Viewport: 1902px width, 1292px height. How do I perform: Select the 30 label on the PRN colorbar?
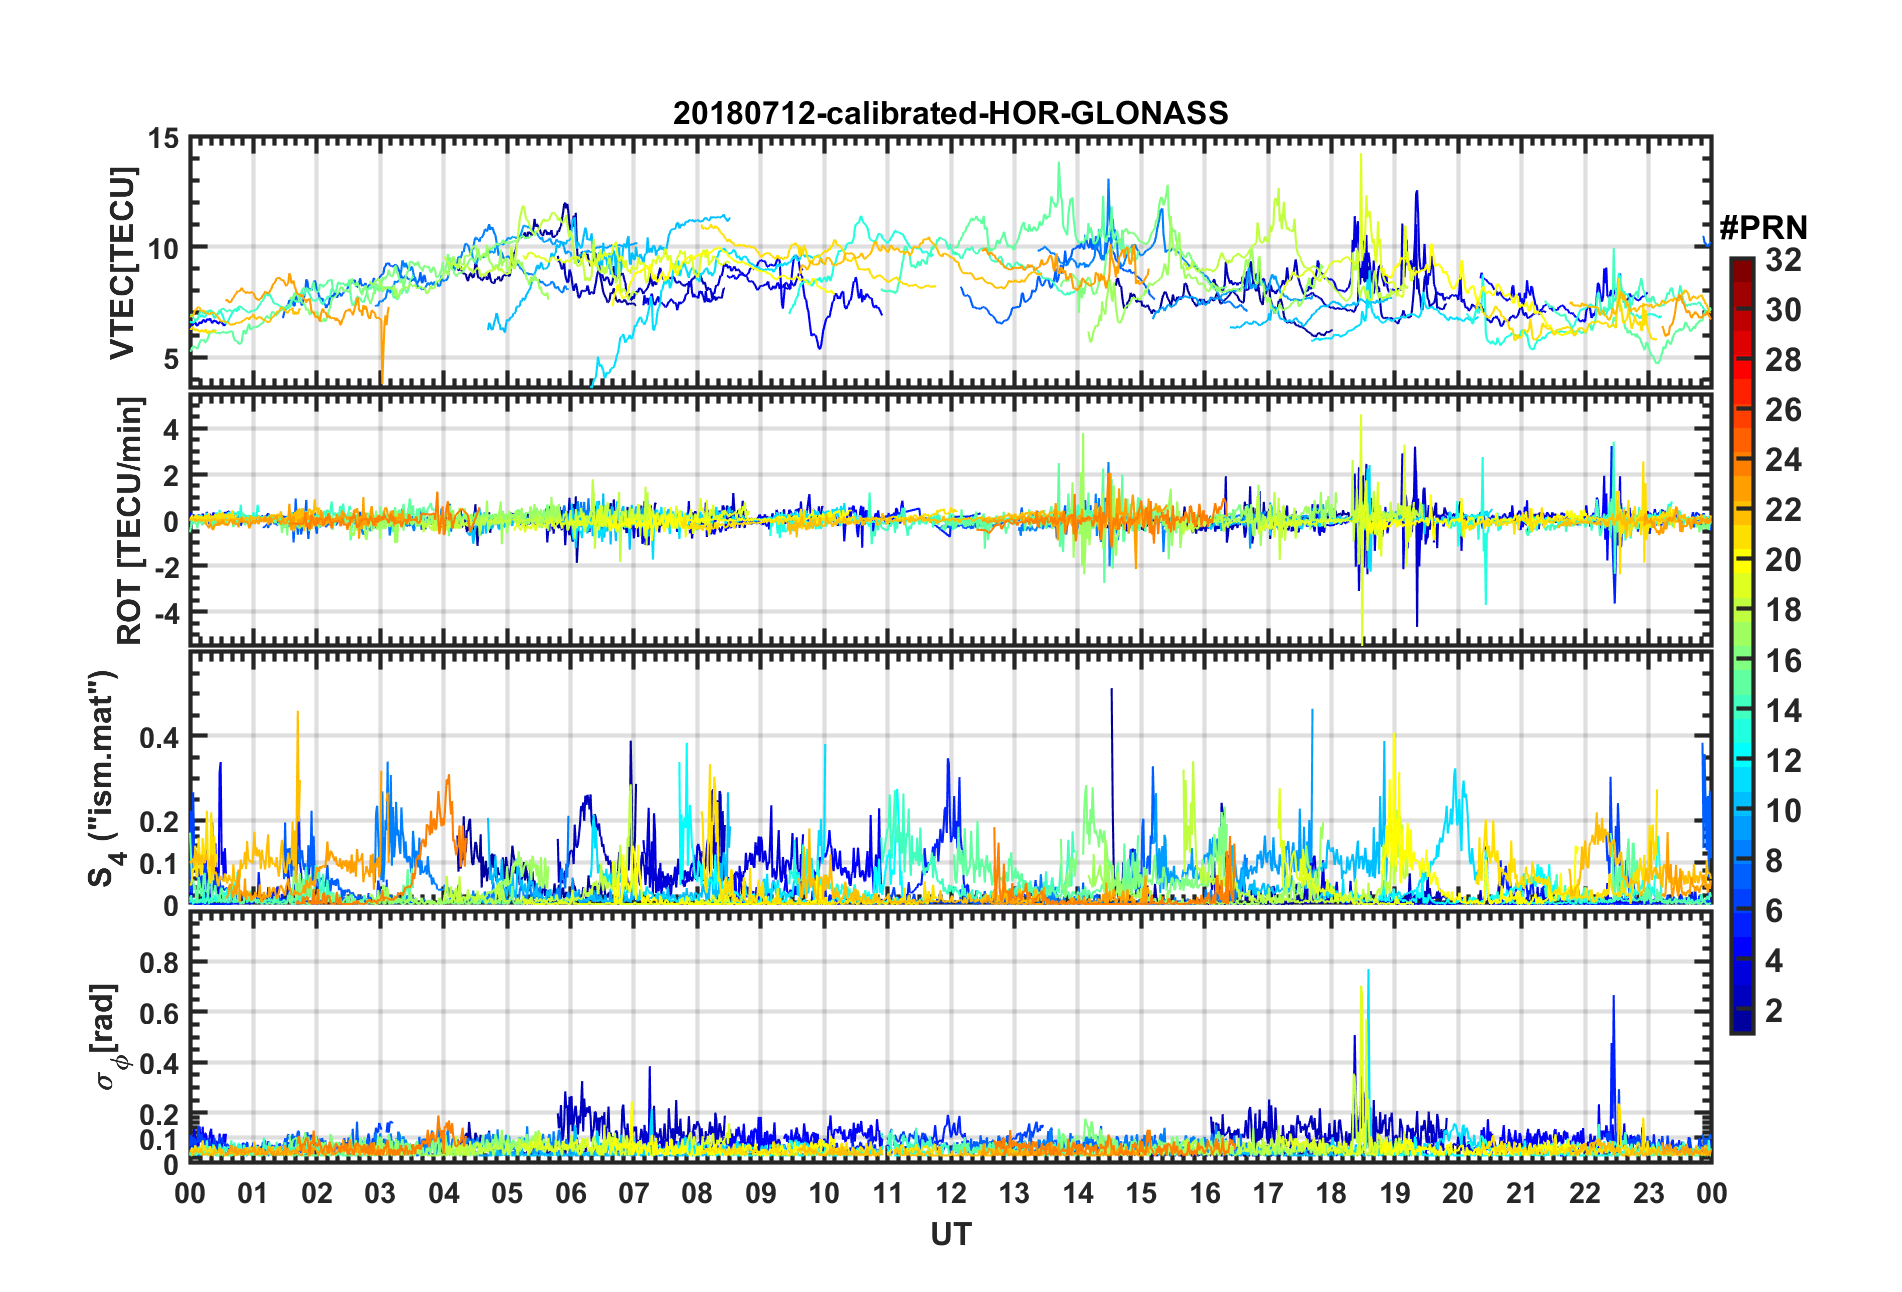1783,310
